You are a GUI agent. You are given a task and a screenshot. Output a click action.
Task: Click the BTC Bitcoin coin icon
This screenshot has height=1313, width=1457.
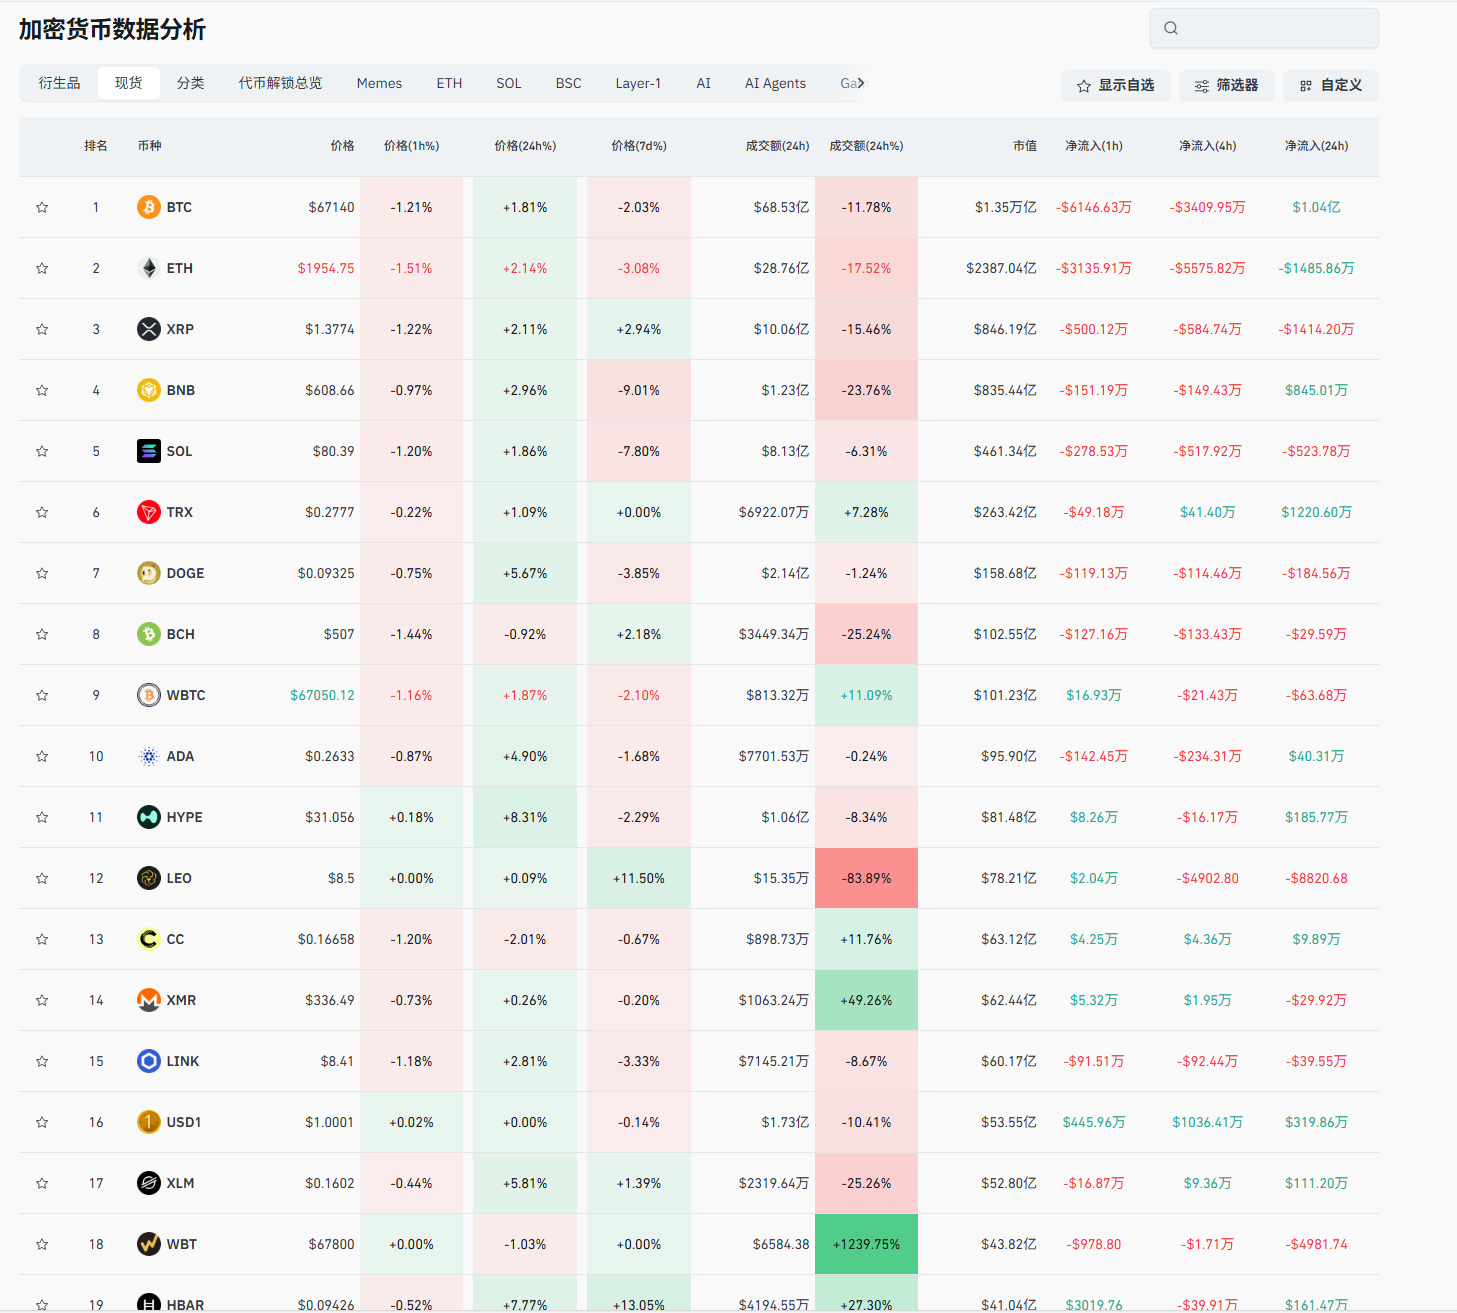148,207
